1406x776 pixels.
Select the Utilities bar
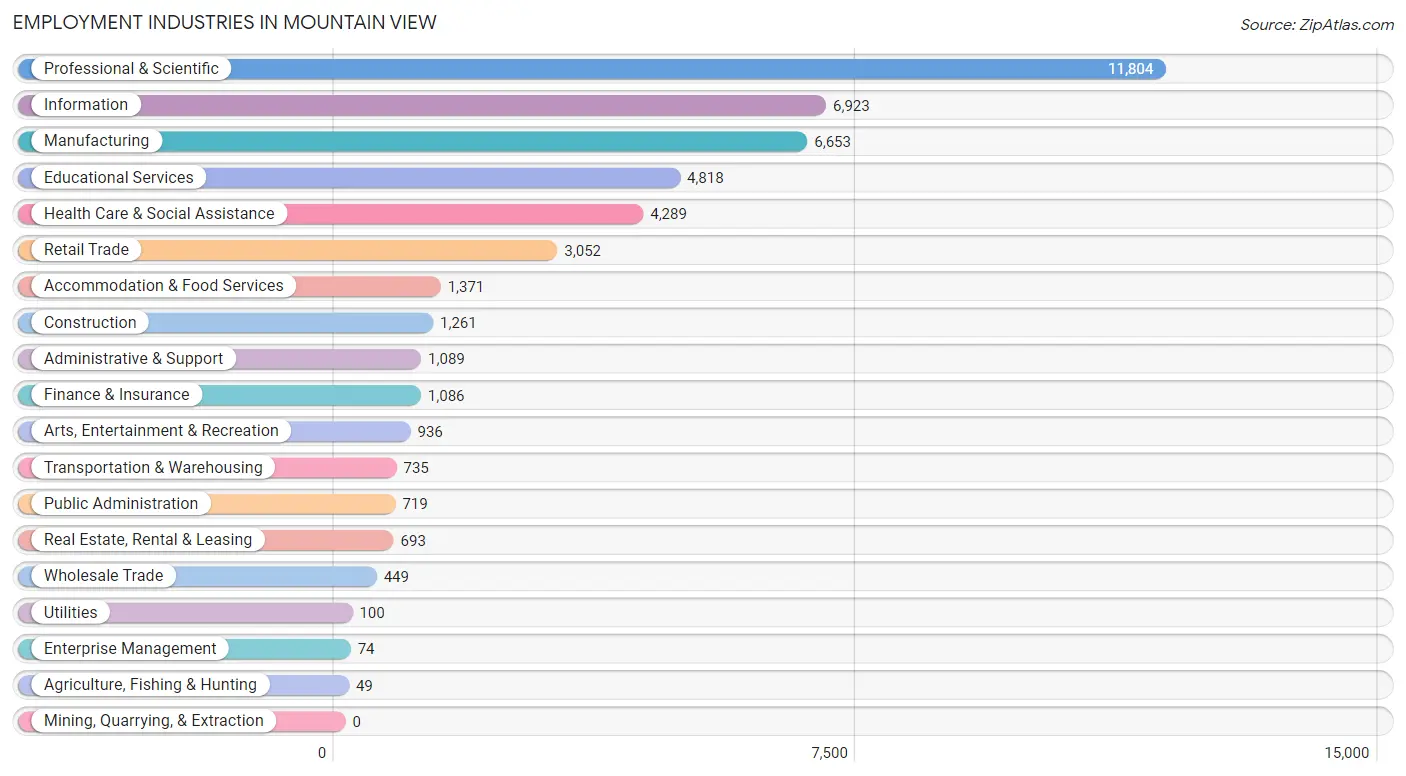pyautogui.click(x=186, y=613)
